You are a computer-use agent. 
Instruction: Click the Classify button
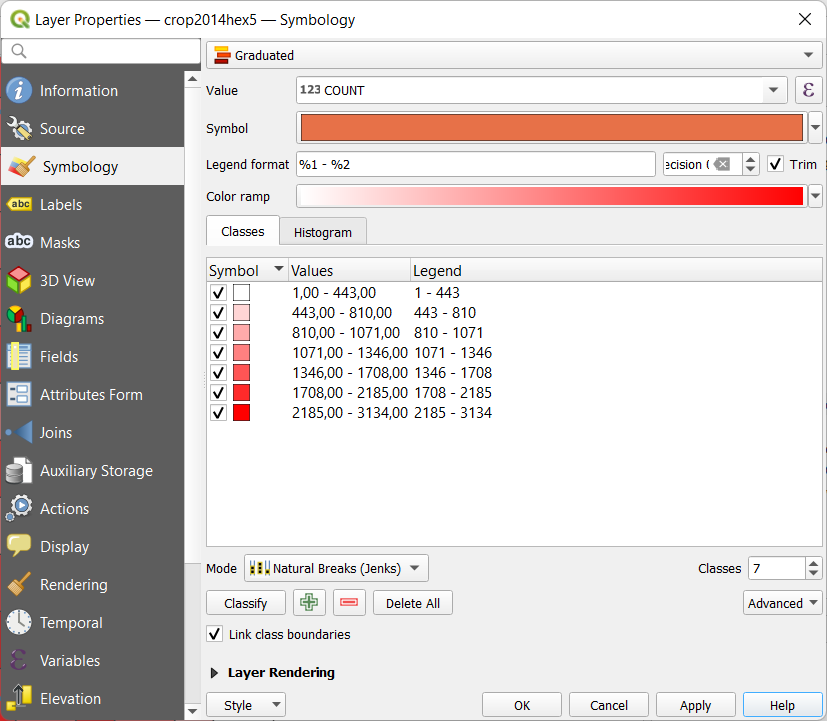[246, 603]
